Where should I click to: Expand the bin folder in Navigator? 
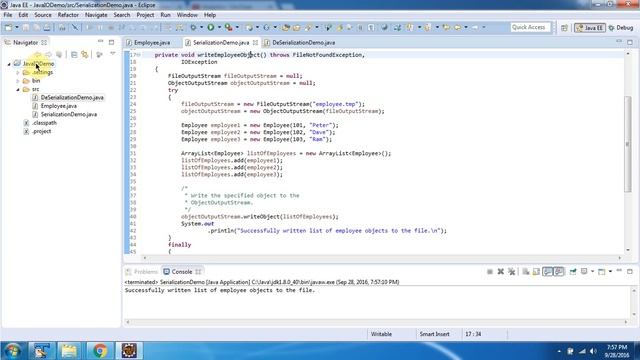click(x=18, y=81)
